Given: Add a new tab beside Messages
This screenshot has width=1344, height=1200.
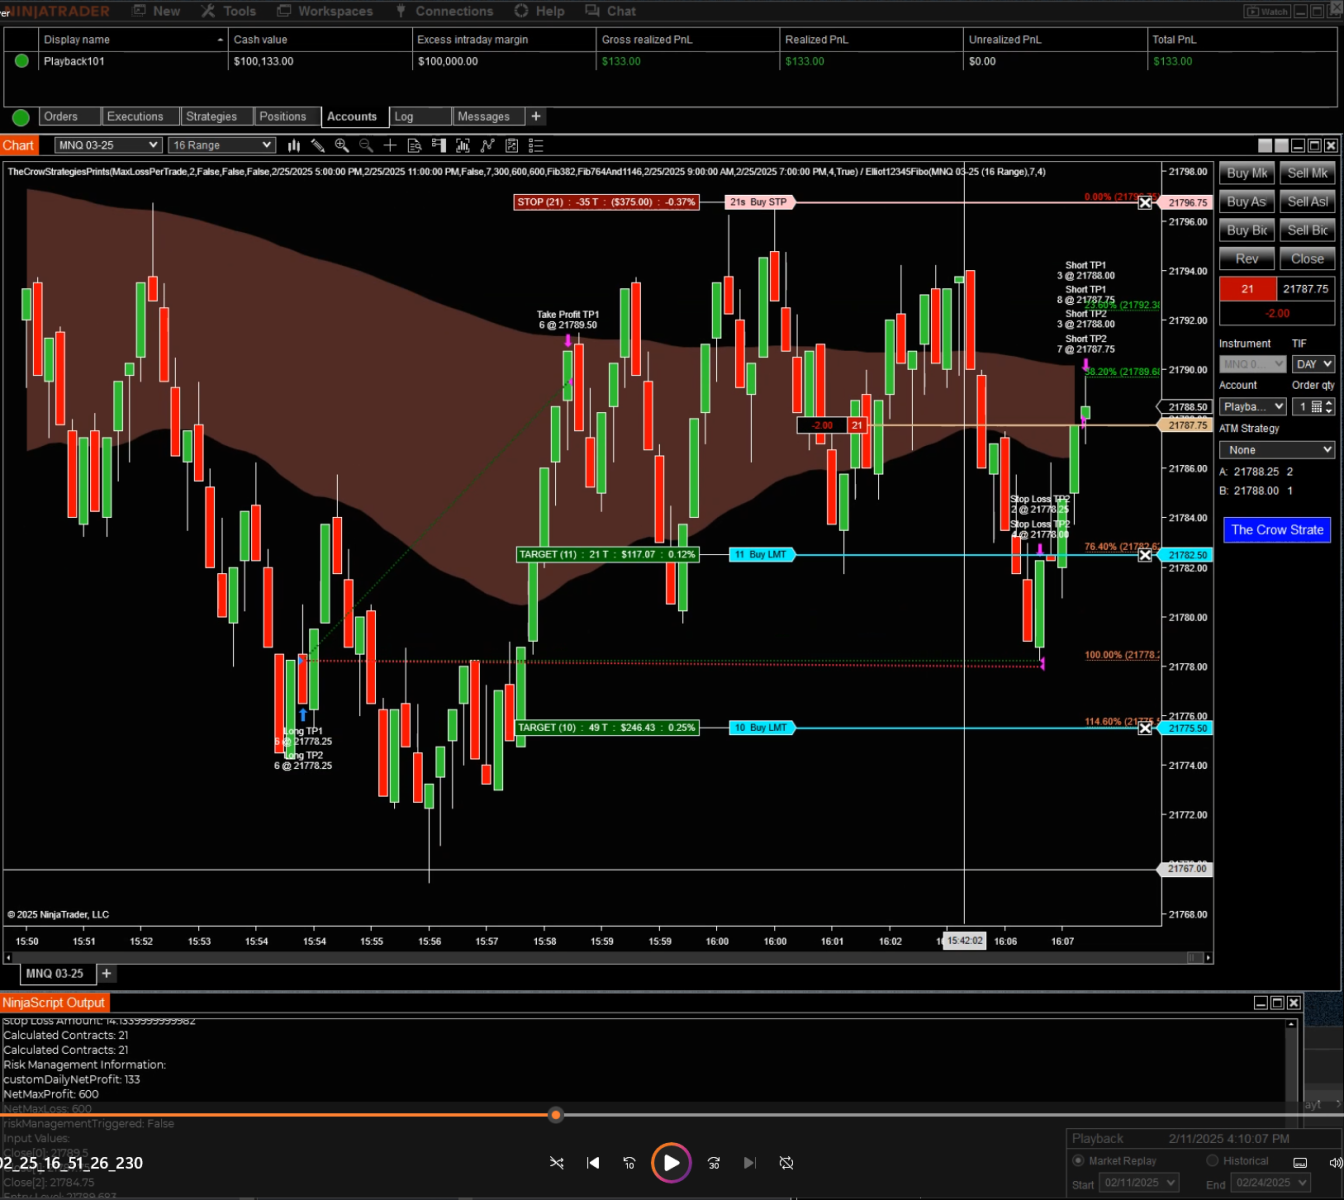Looking at the screenshot, I should click(x=536, y=117).
